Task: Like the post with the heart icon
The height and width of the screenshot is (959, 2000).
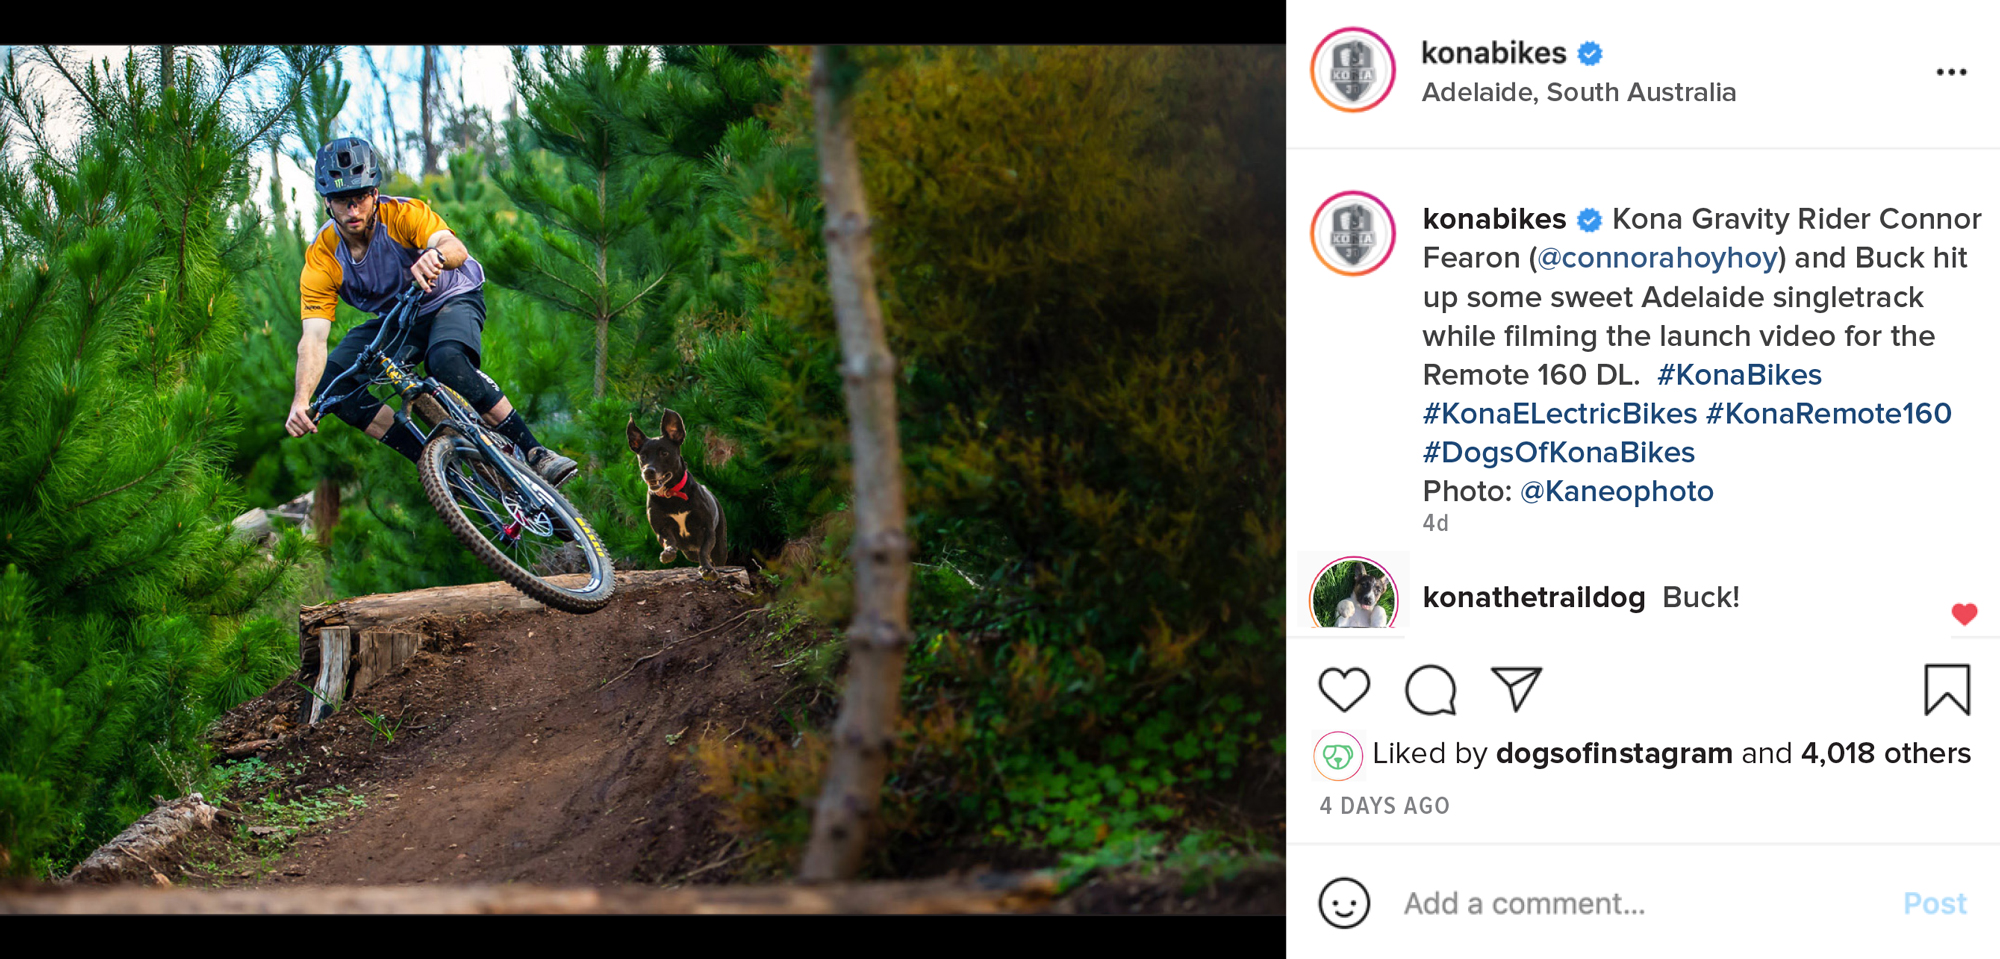Action: (1343, 690)
